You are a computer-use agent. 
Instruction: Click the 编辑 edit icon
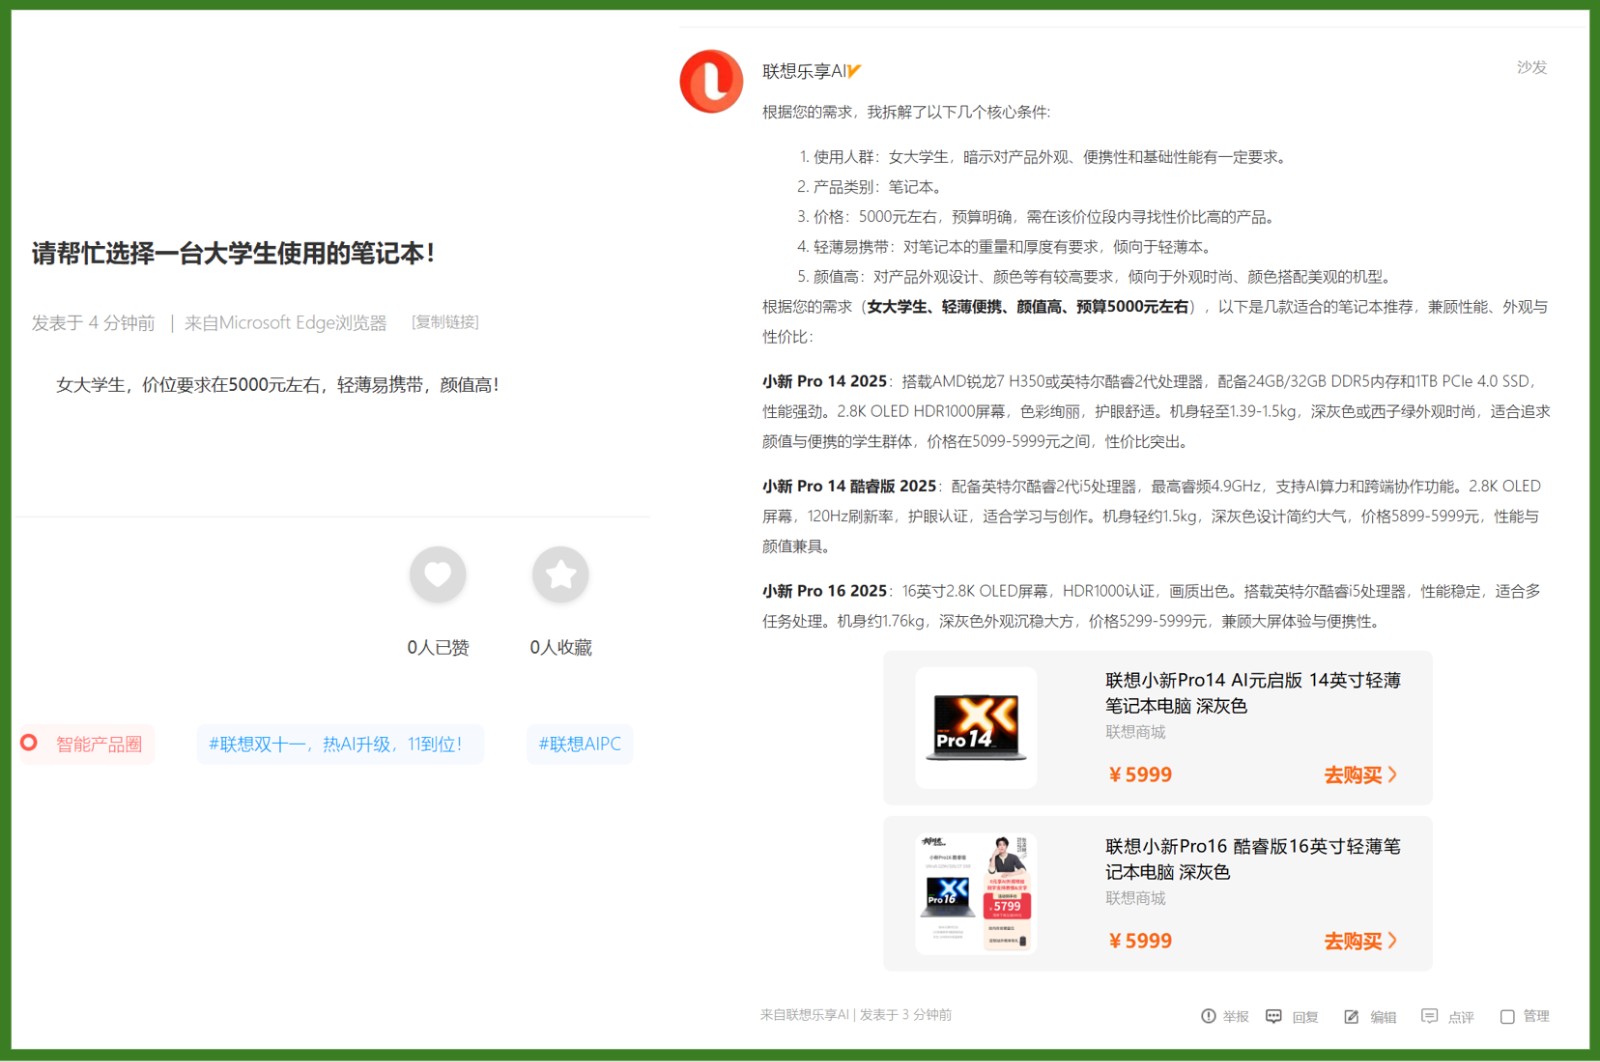pos(1351,1016)
